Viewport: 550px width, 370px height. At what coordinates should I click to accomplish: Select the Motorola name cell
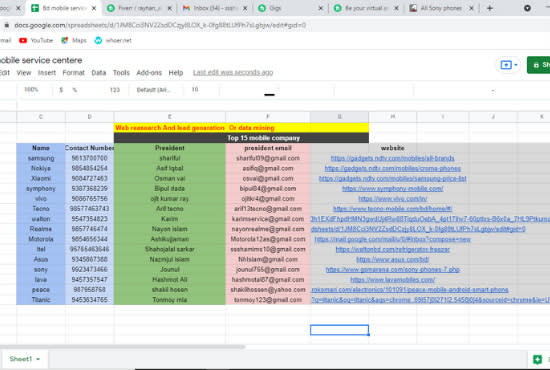pos(41,239)
